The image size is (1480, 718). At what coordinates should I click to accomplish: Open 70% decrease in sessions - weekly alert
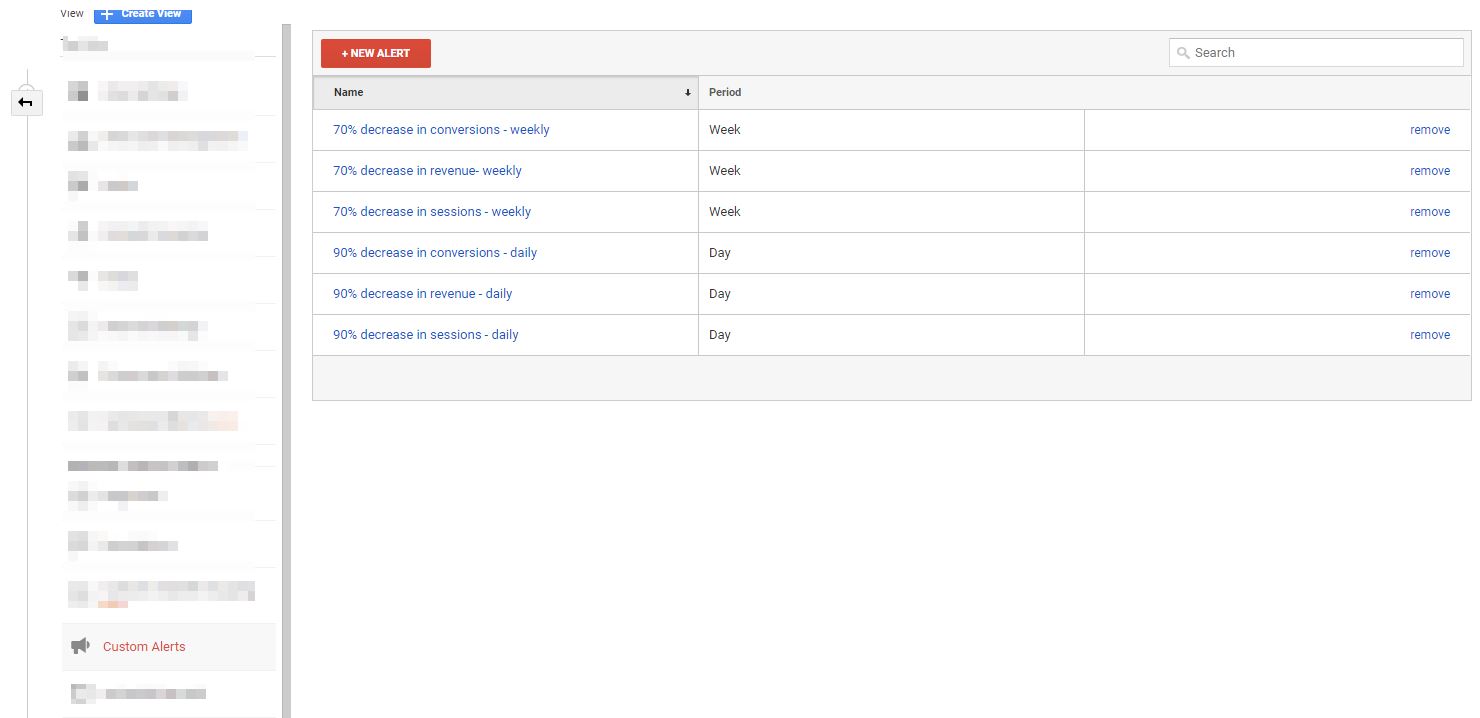pyautogui.click(x=432, y=212)
